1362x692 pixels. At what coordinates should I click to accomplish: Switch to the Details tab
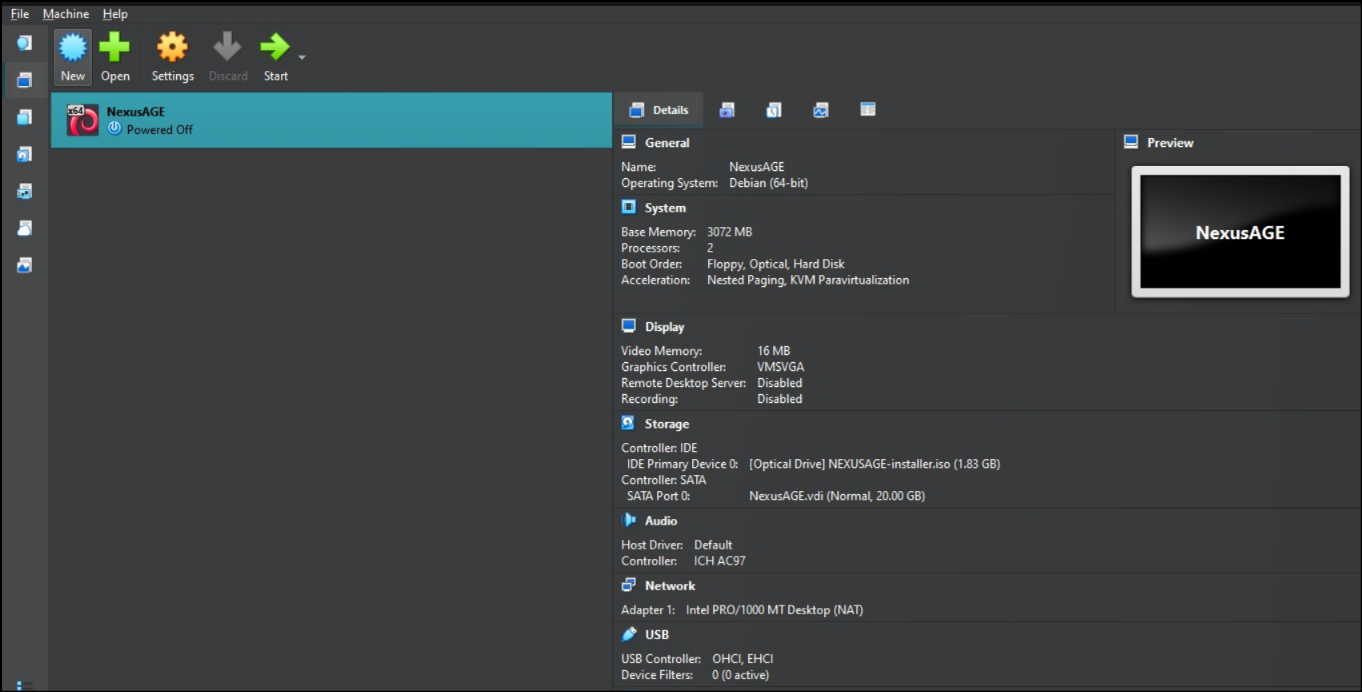point(659,110)
